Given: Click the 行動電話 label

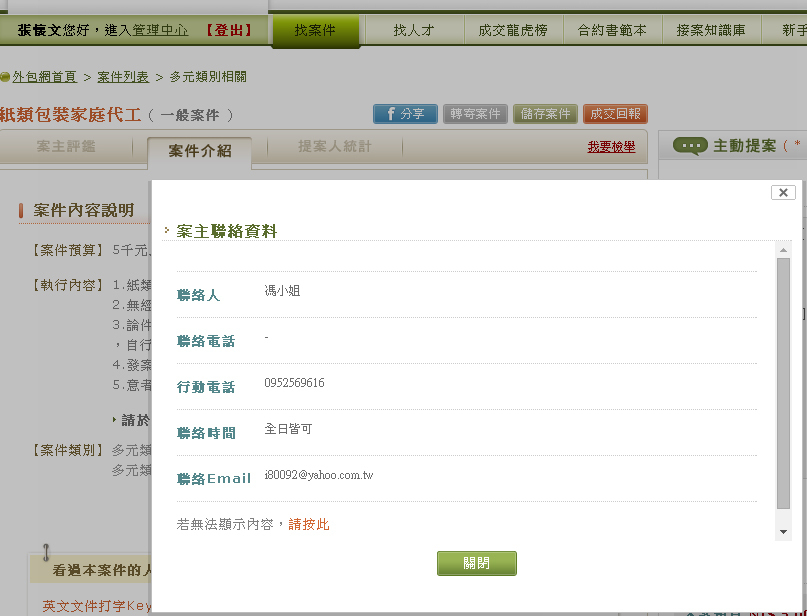Looking at the screenshot, I should 206,387.
